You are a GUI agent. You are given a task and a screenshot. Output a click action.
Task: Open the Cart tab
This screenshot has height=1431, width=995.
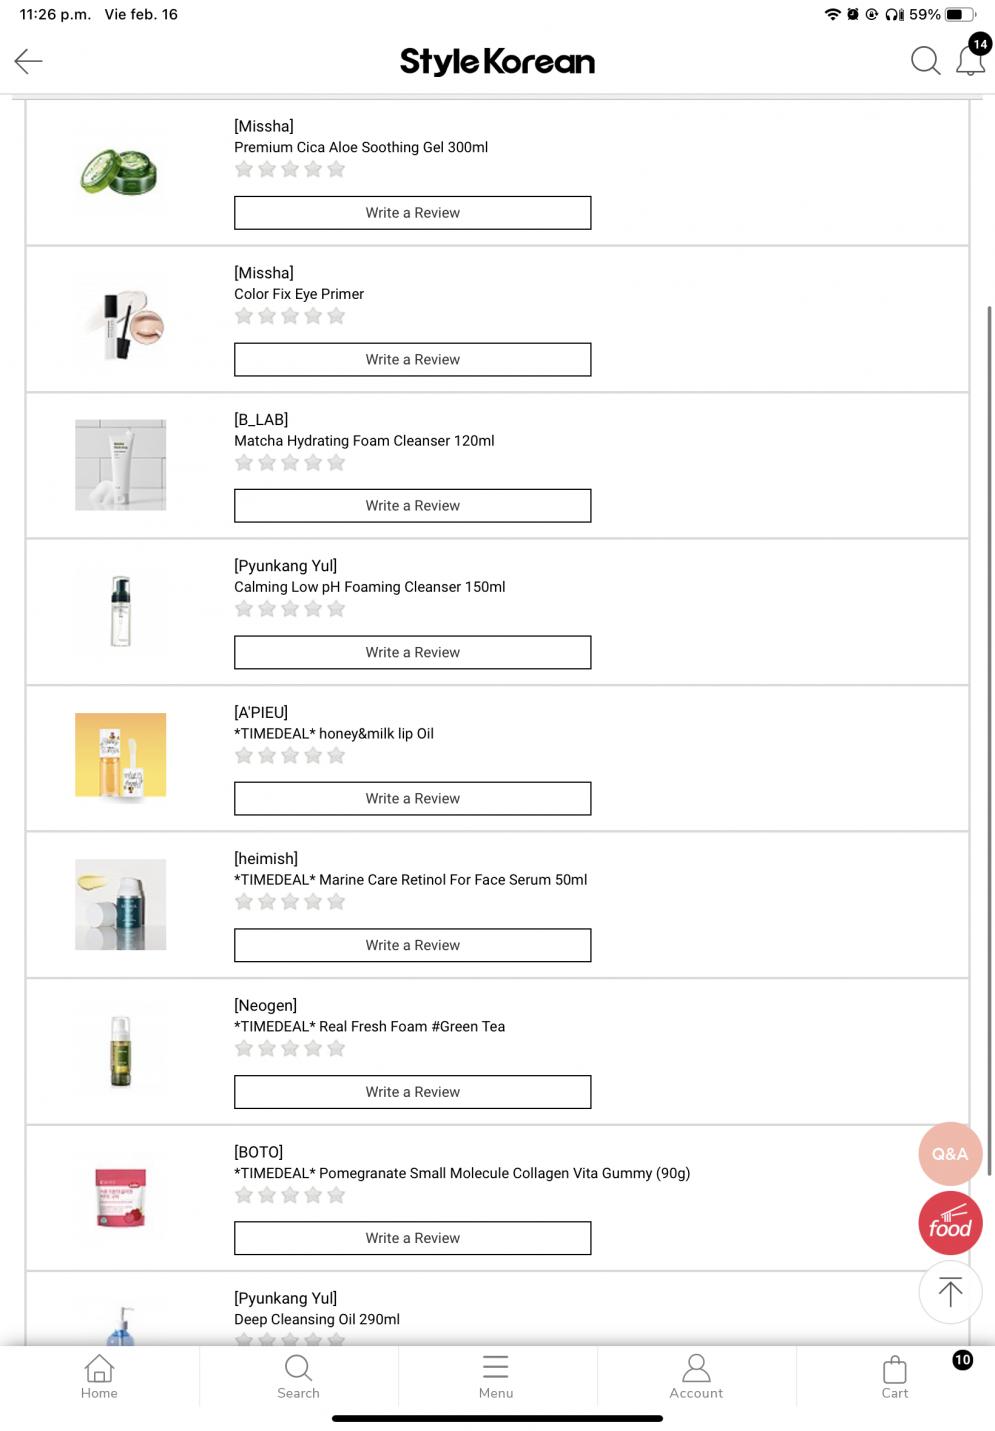coord(895,1376)
